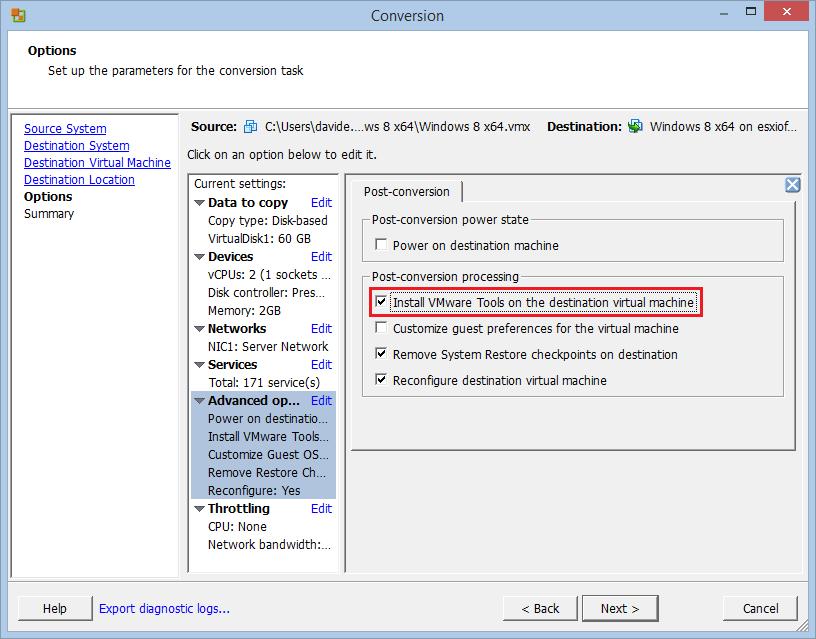Enable "Power on destination machine"
816x639 pixels.
[381, 244]
